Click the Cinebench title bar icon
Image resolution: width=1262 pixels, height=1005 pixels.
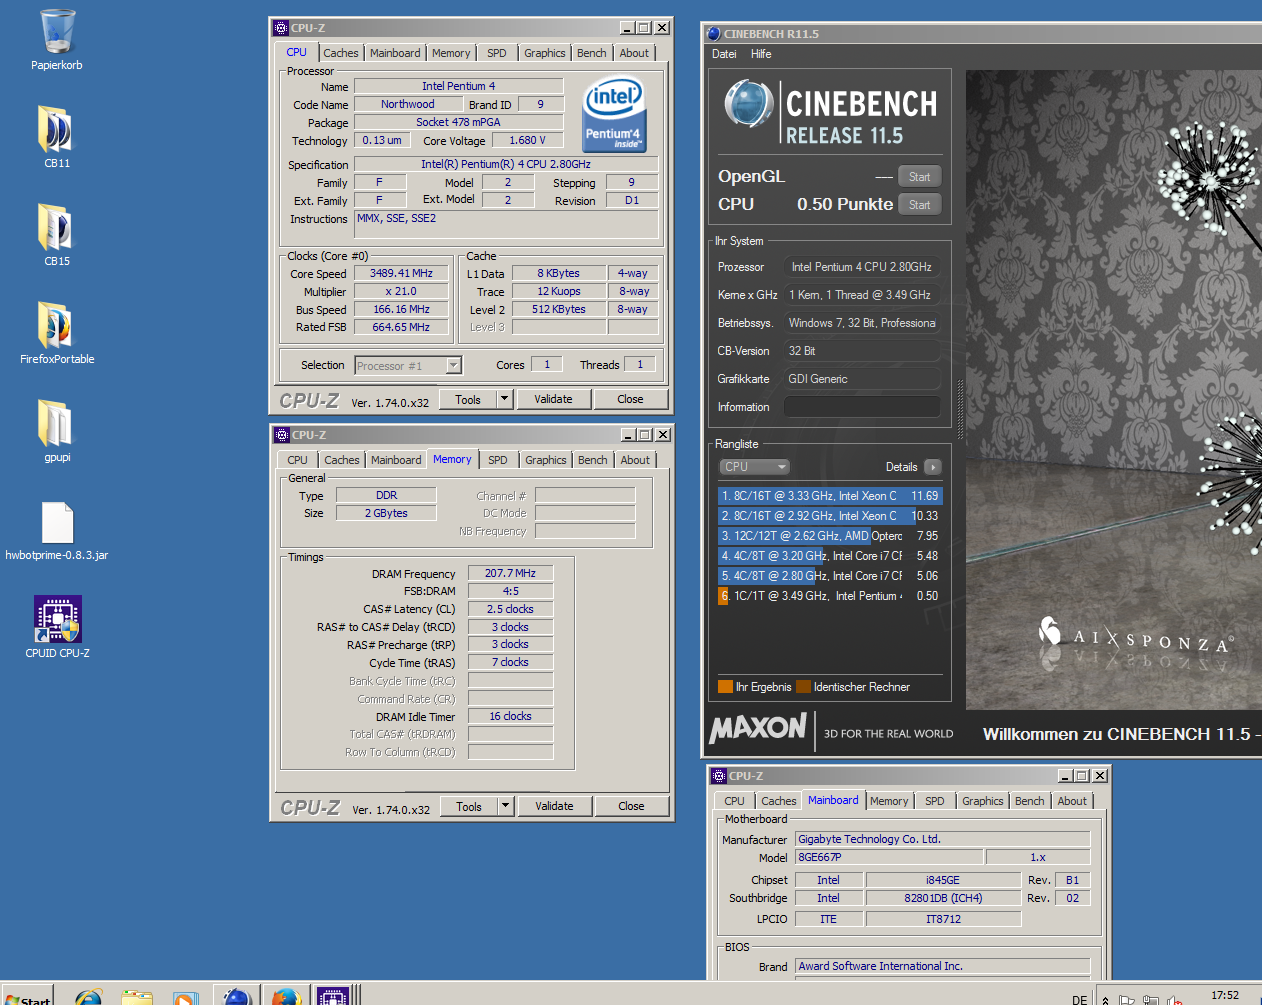pos(713,34)
